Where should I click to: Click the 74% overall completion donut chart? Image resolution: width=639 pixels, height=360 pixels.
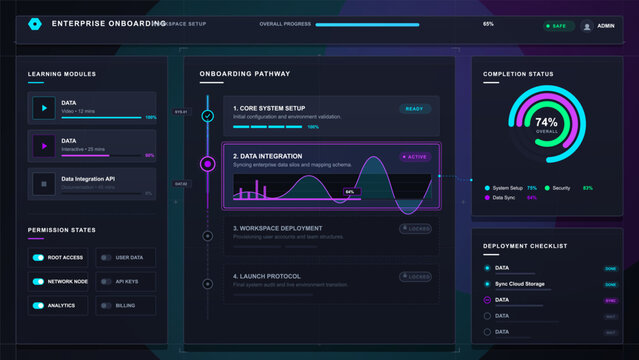pos(547,124)
